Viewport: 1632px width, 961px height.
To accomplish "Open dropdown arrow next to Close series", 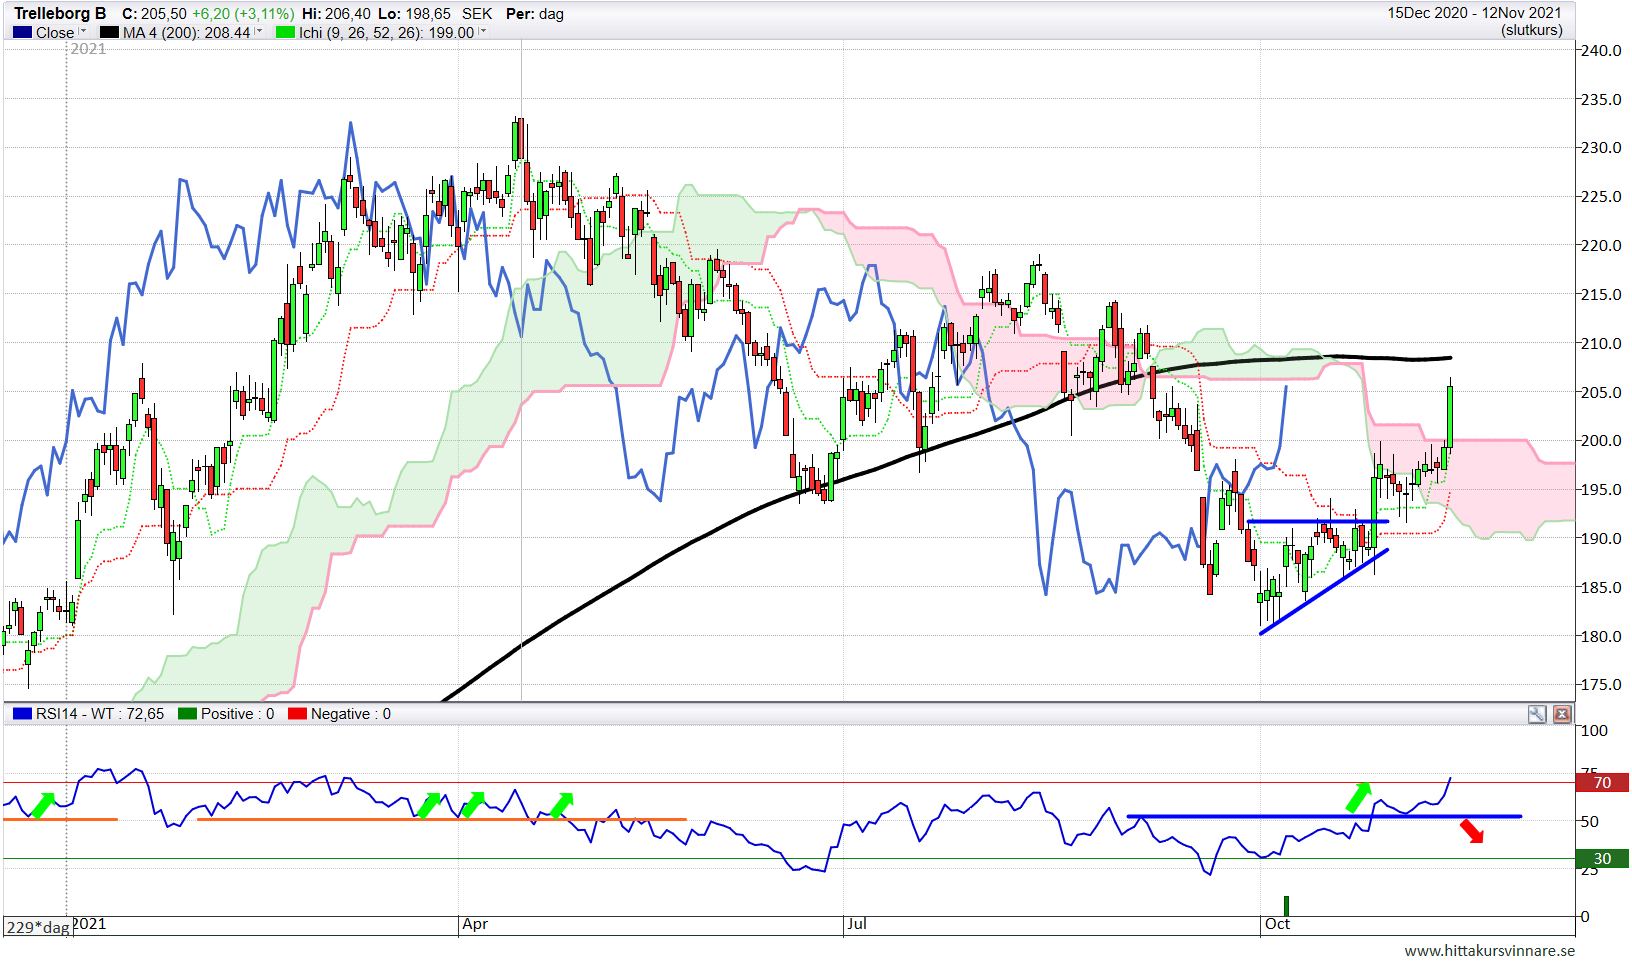I will tap(82, 32).
